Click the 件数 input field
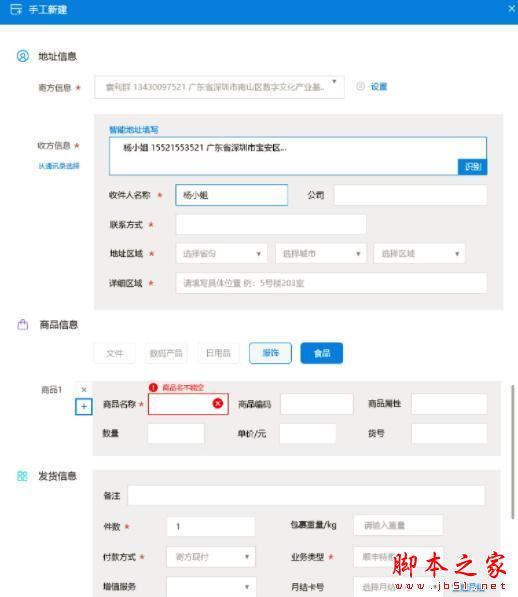 pyautogui.click(x=211, y=527)
